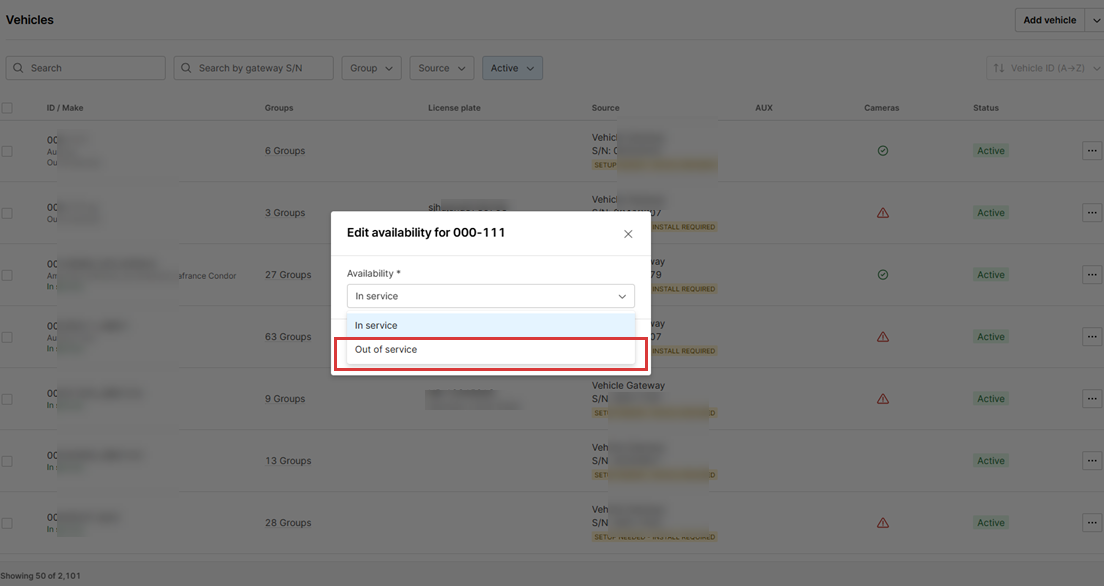Open more options for 28 Groups row

(1091, 523)
